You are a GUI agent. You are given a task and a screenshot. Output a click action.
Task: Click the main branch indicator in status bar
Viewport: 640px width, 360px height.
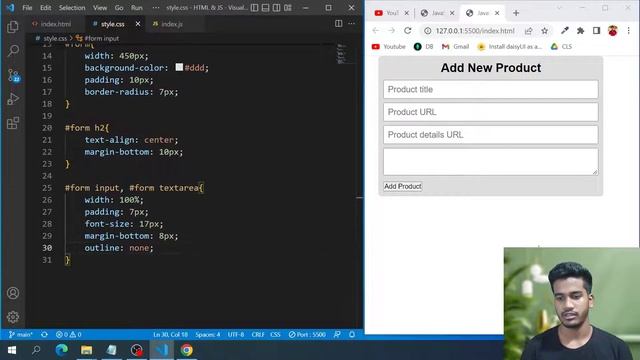pyautogui.click(x=20, y=334)
